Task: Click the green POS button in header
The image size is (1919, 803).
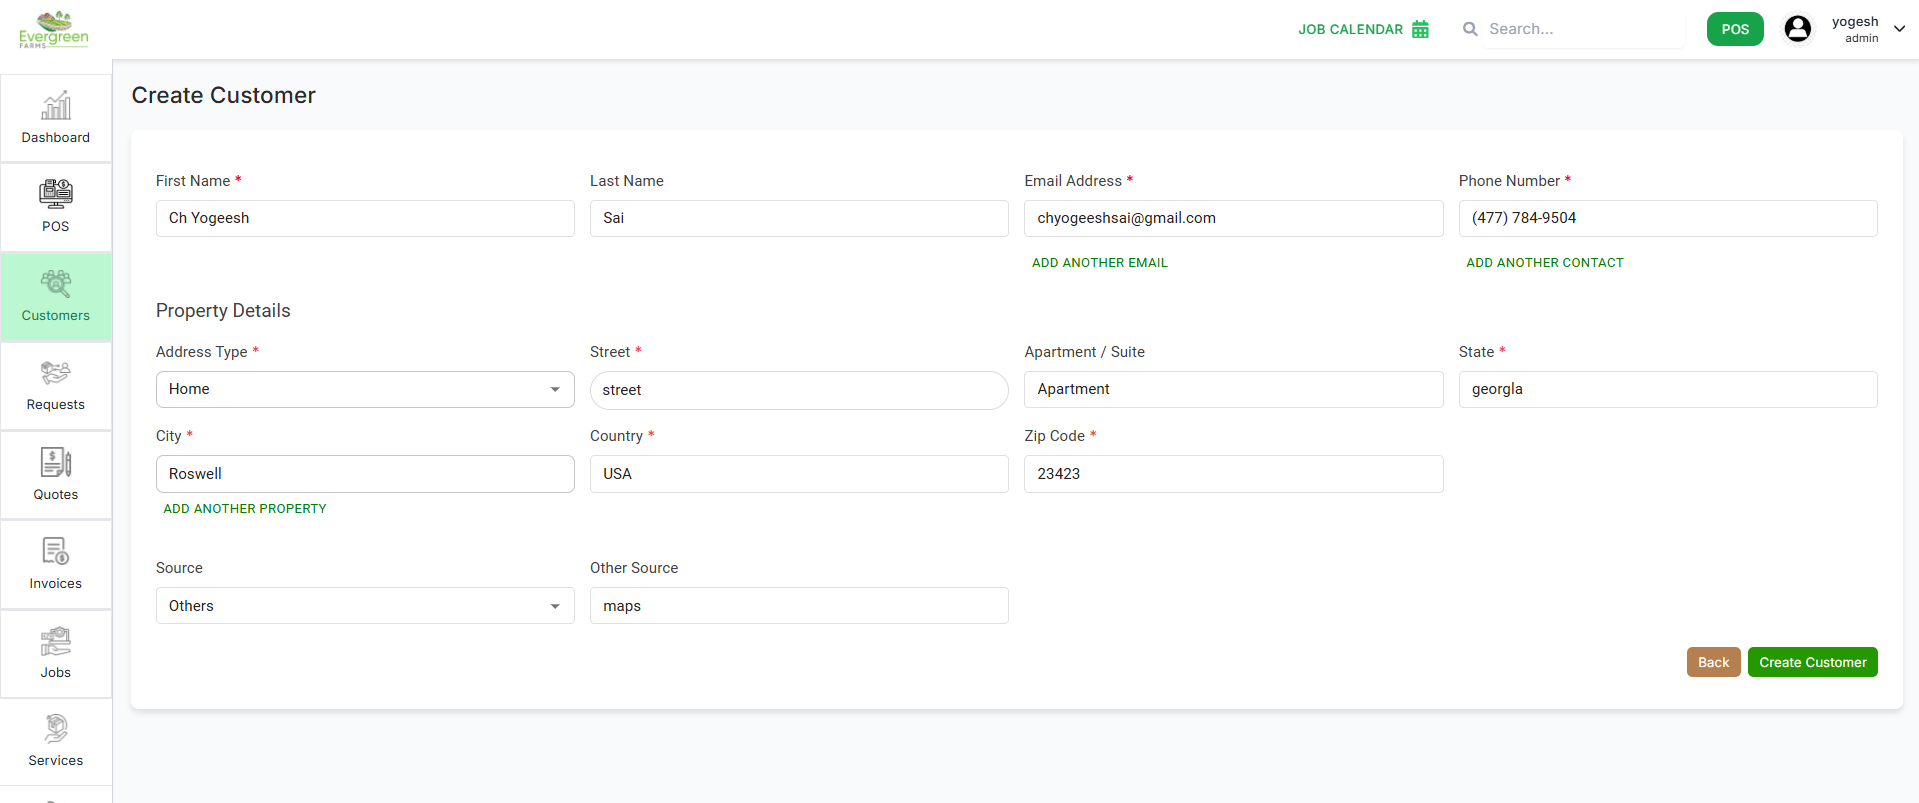Action: [1735, 29]
